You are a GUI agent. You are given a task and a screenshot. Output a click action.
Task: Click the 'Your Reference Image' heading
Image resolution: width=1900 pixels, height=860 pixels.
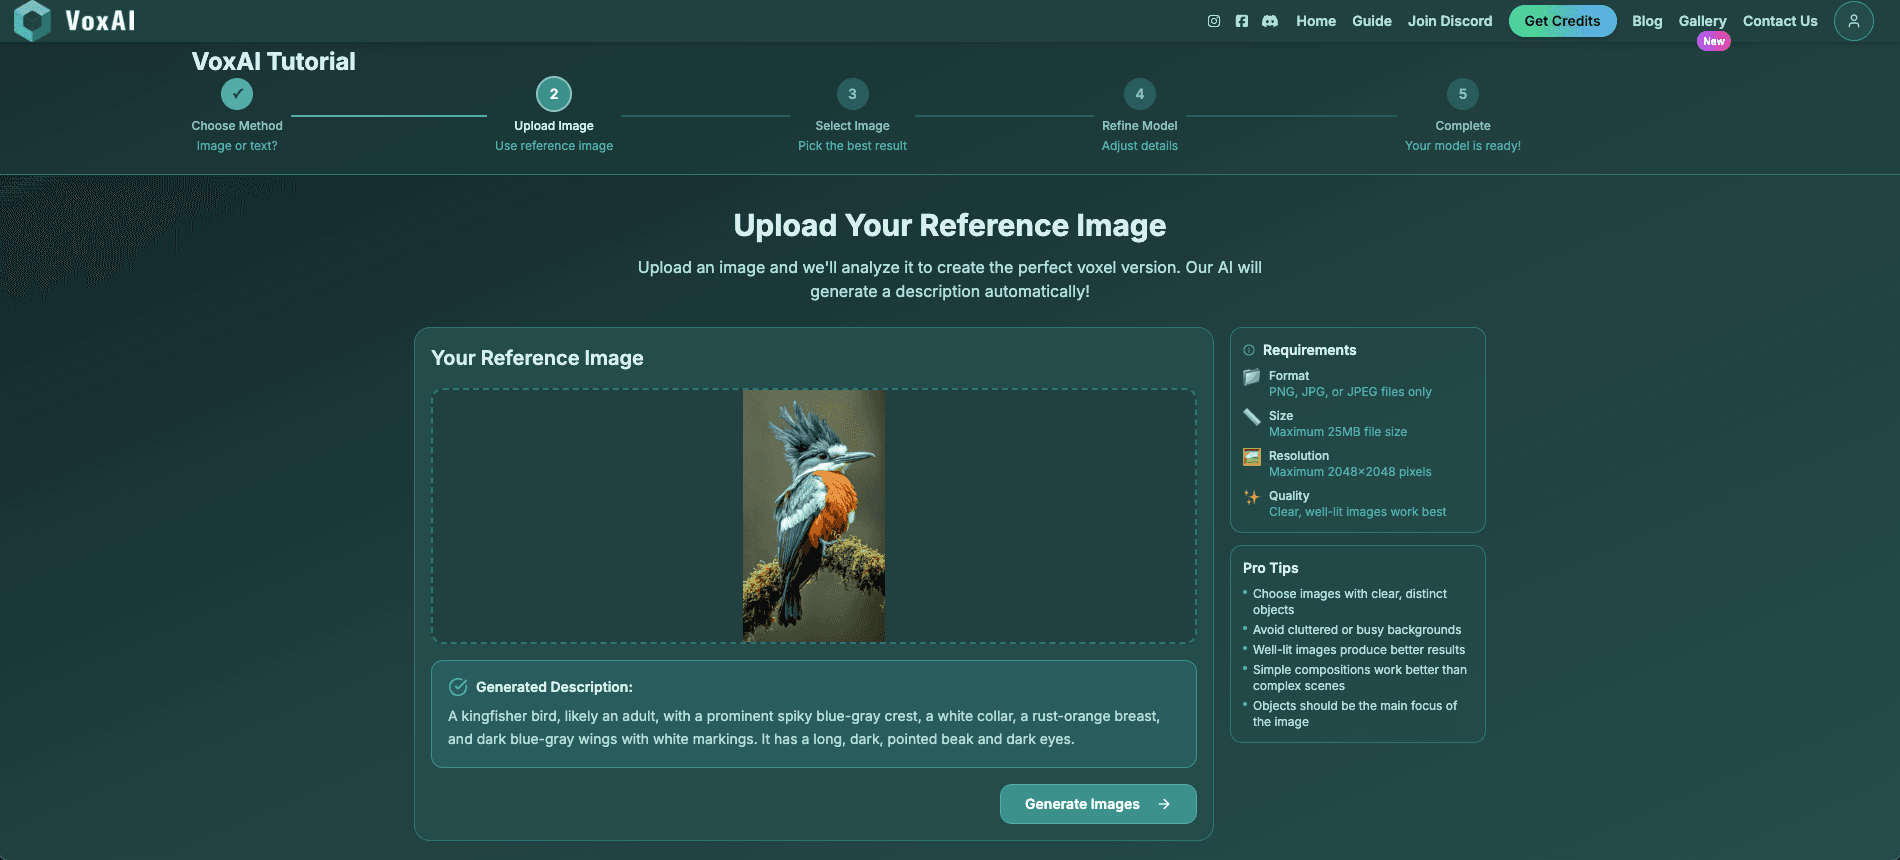click(x=537, y=358)
